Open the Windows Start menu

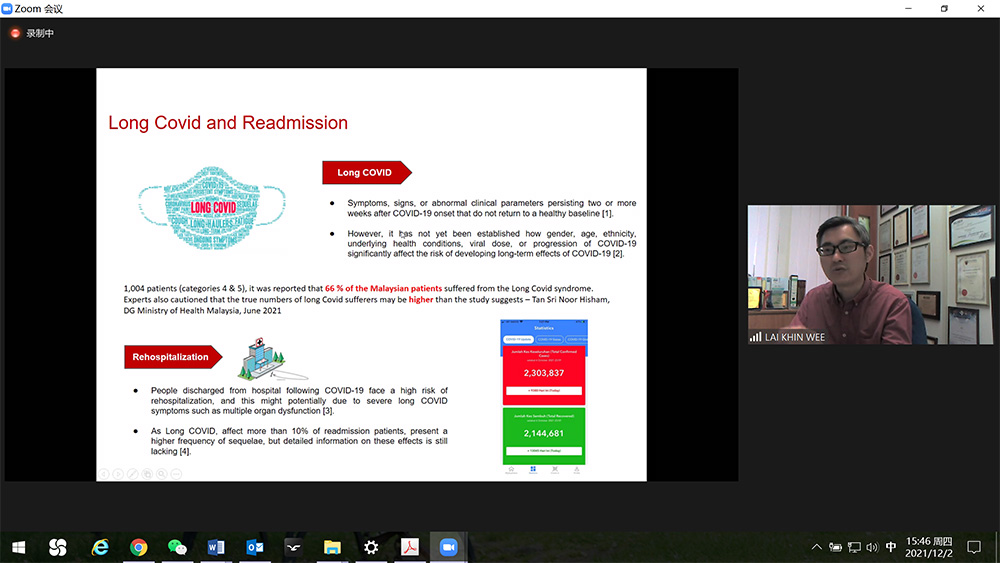(x=18, y=547)
